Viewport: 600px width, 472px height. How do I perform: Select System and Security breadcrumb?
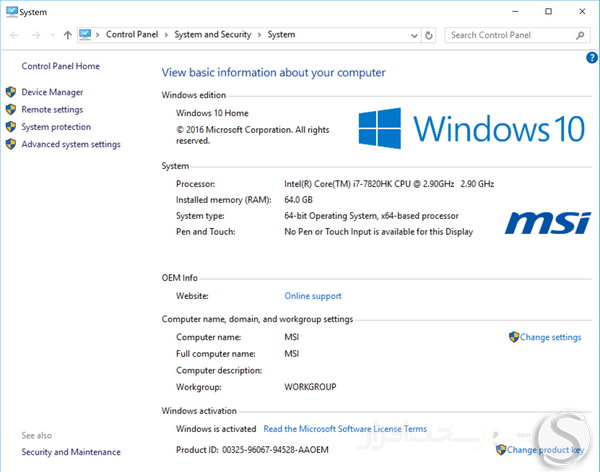click(x=214, y=35)
